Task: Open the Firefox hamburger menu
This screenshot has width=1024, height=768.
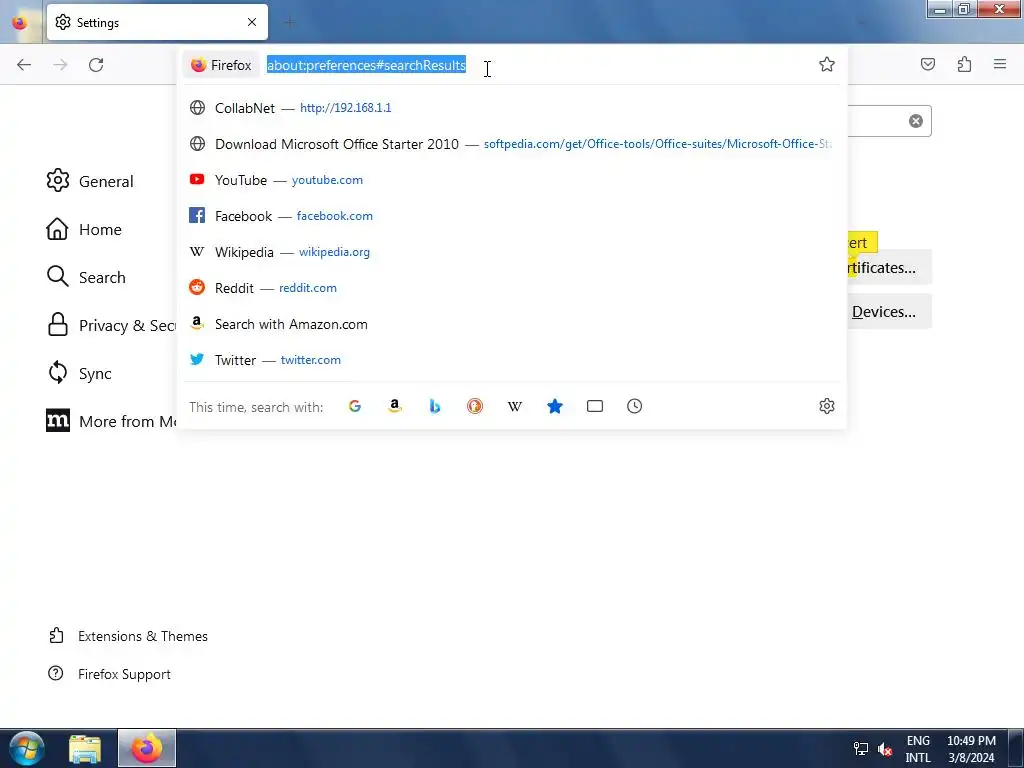Action: pyautogui.click(x=1000, y=64)
